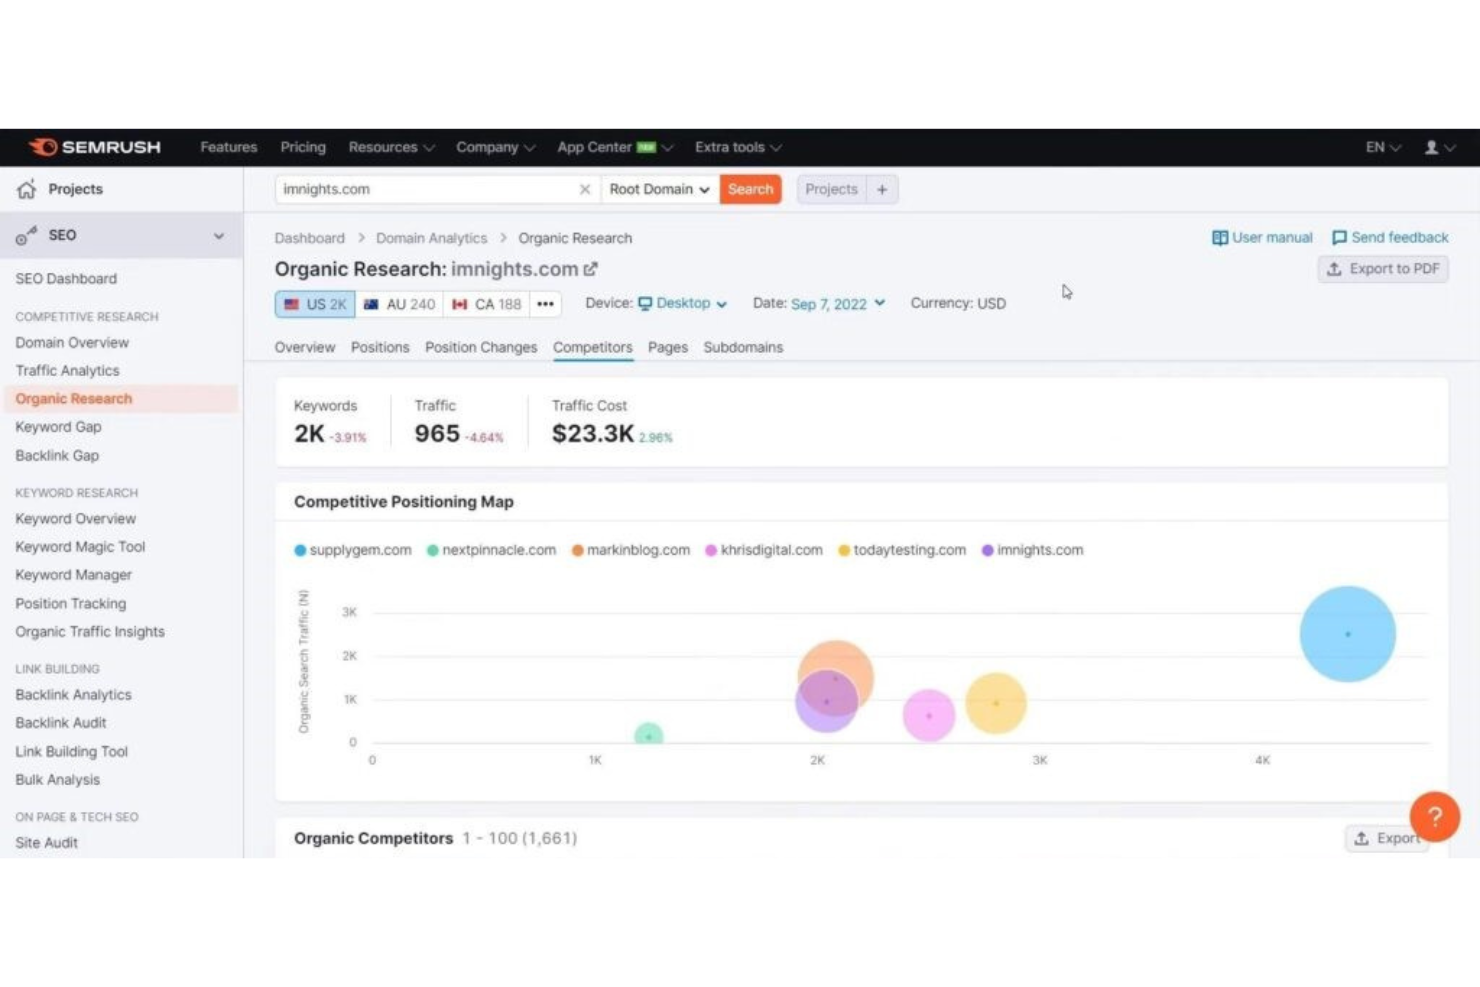Select the AU 240 database
The width and height of the screenshot is (1480, 987).
[399, 304]
